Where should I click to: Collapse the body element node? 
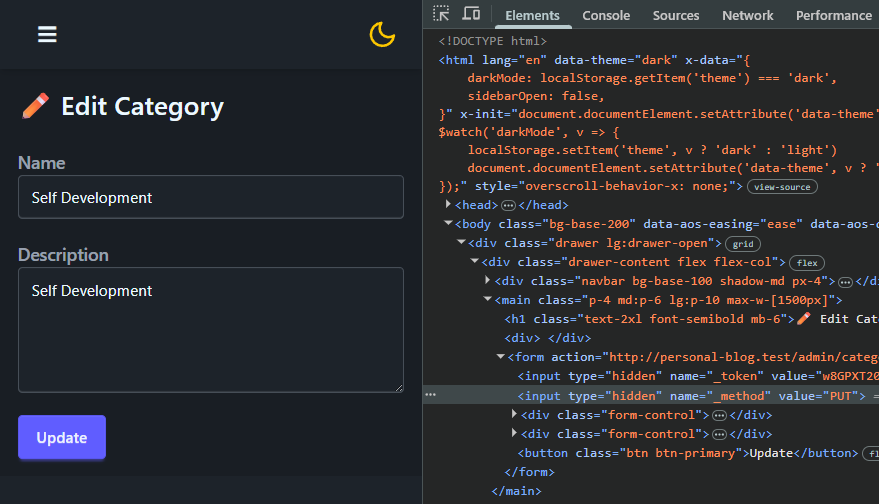click(448, 223)
